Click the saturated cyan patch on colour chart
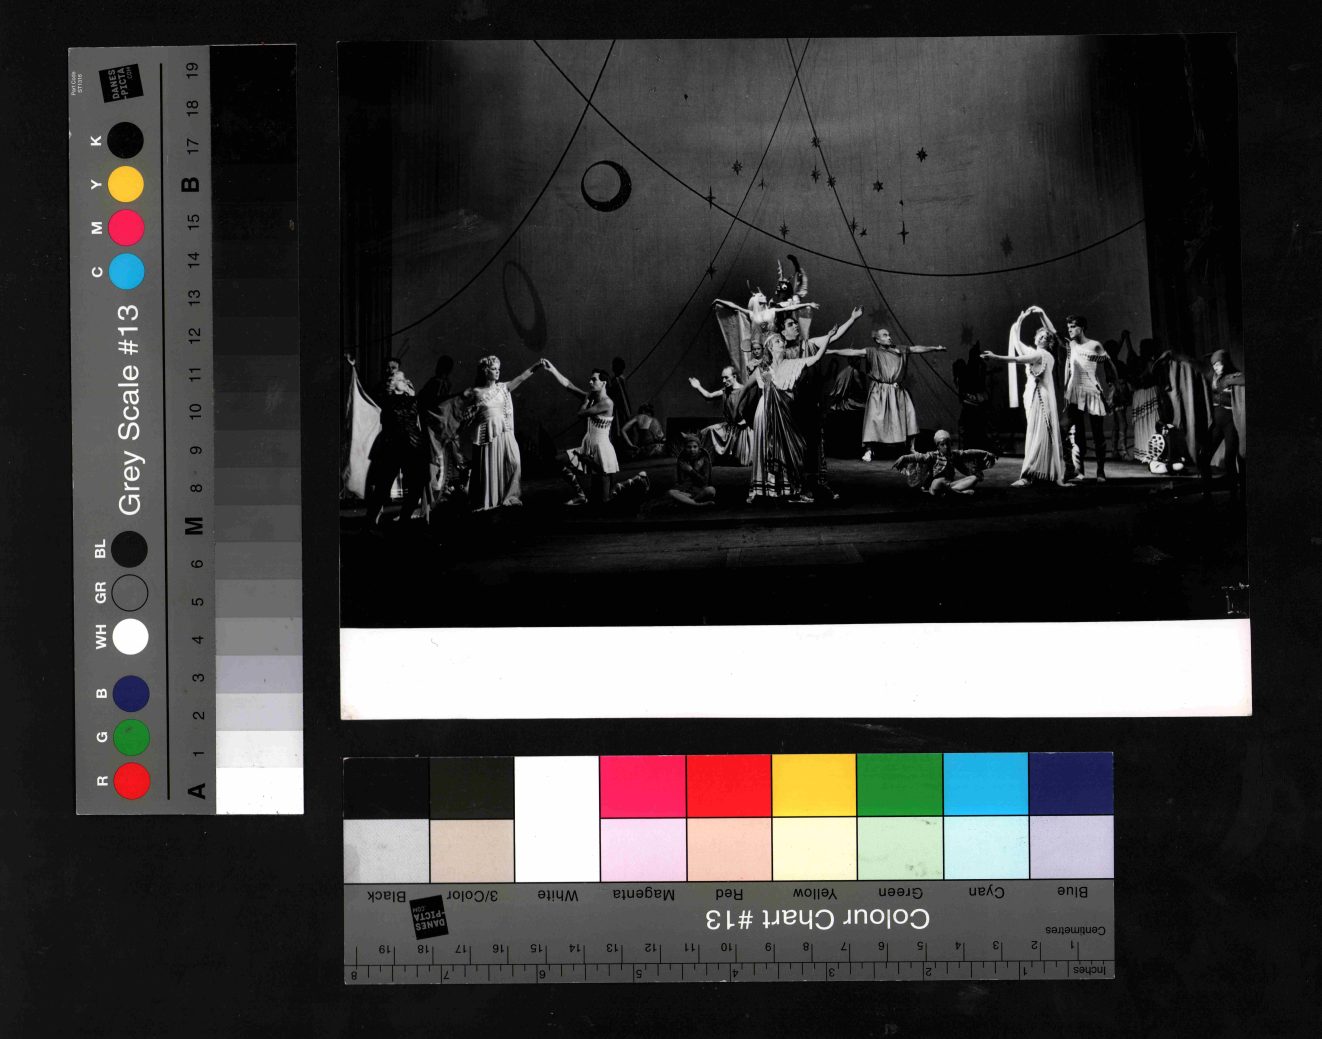The width and height of the screenshot is (1322, 1039). pyautogui.click(x=985, y=785)
